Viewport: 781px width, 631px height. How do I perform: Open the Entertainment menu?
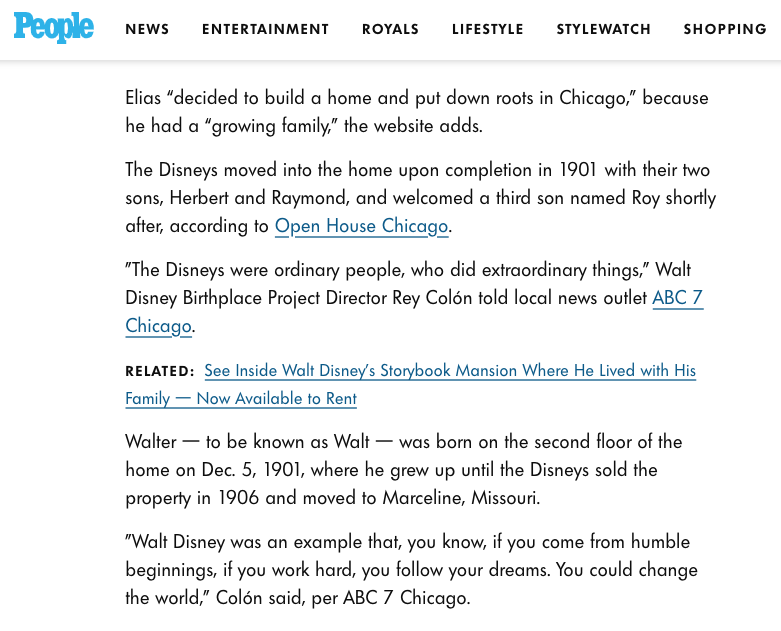(x=265, y=29)
